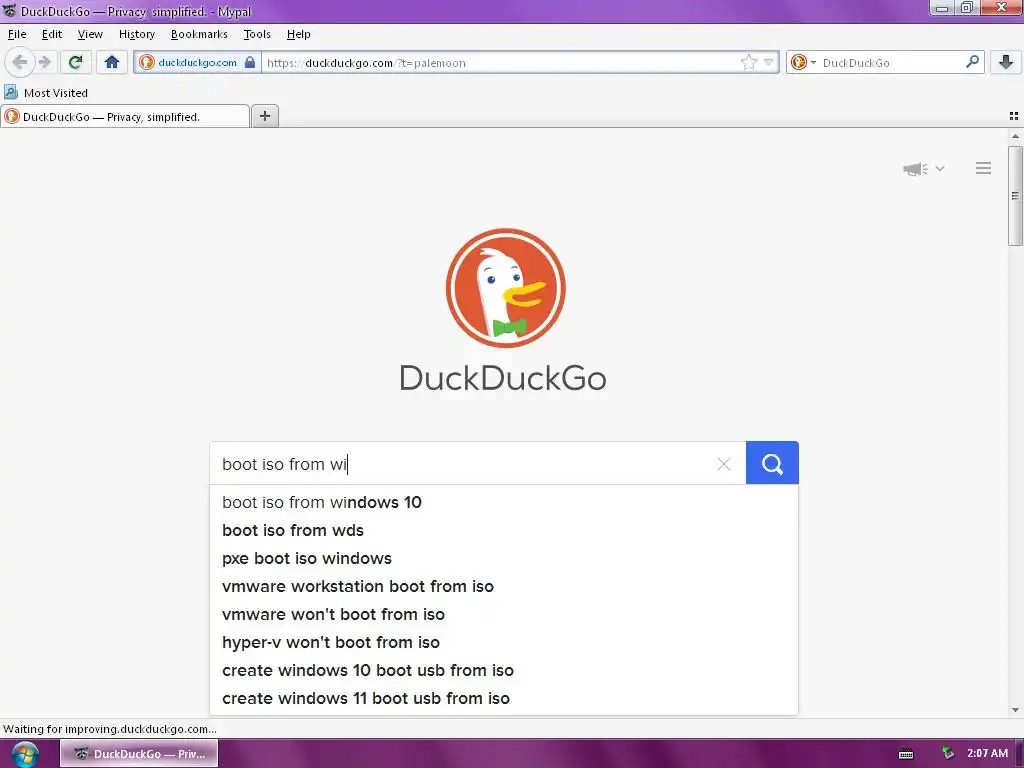
Task: Select suggestion "create windows 11 boot usb from iso"
Action: (x=504, y=699)
